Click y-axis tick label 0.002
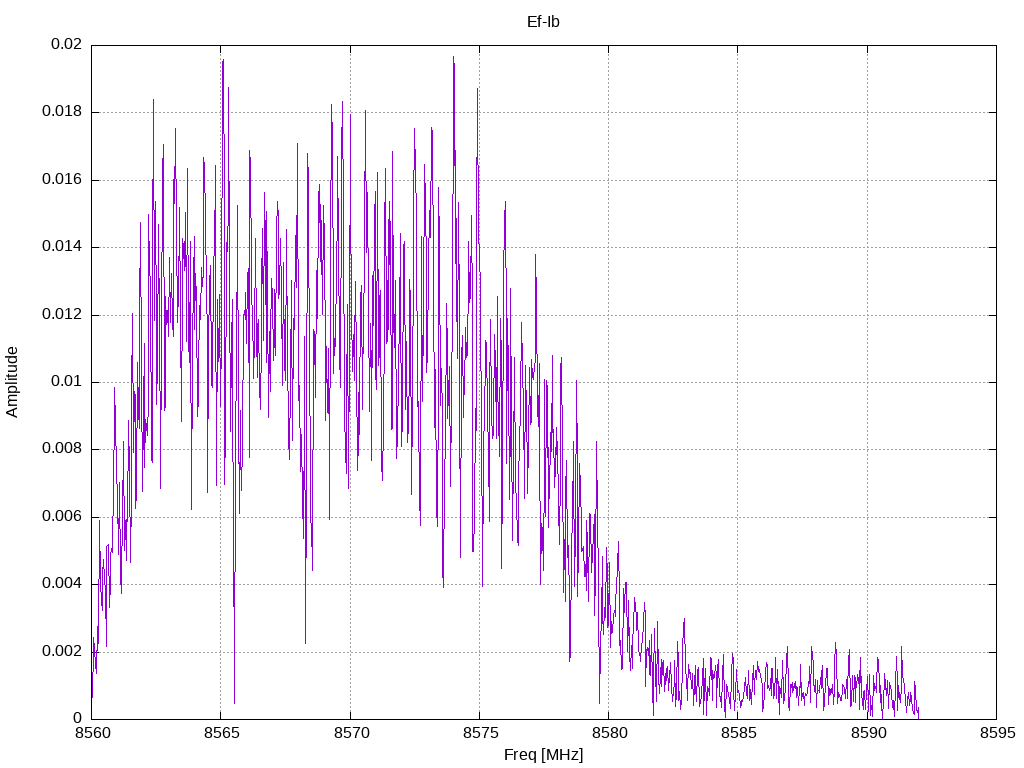 [62, 652]
